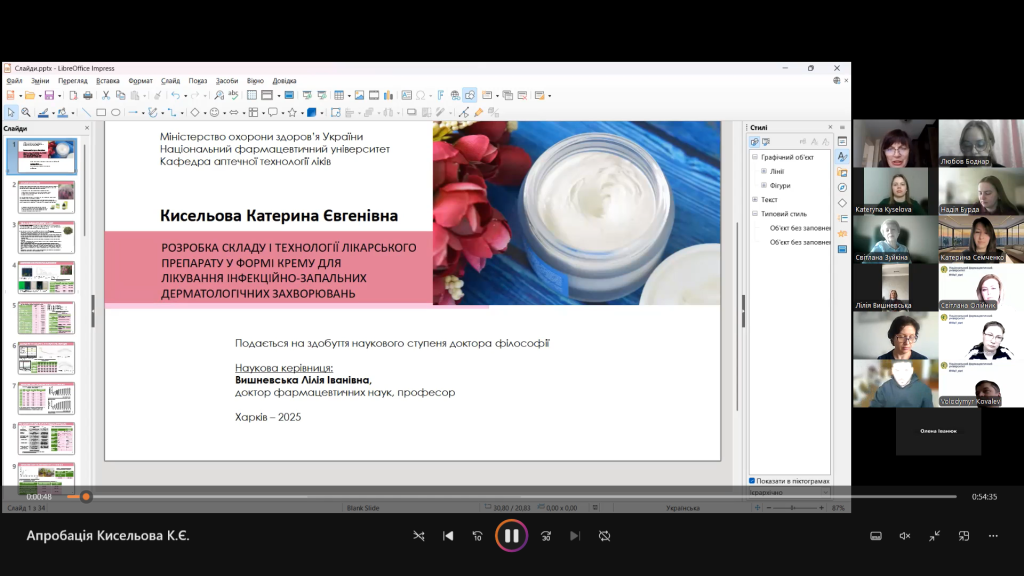Open the symbol shapes smiley dropdown

(224, 113)
